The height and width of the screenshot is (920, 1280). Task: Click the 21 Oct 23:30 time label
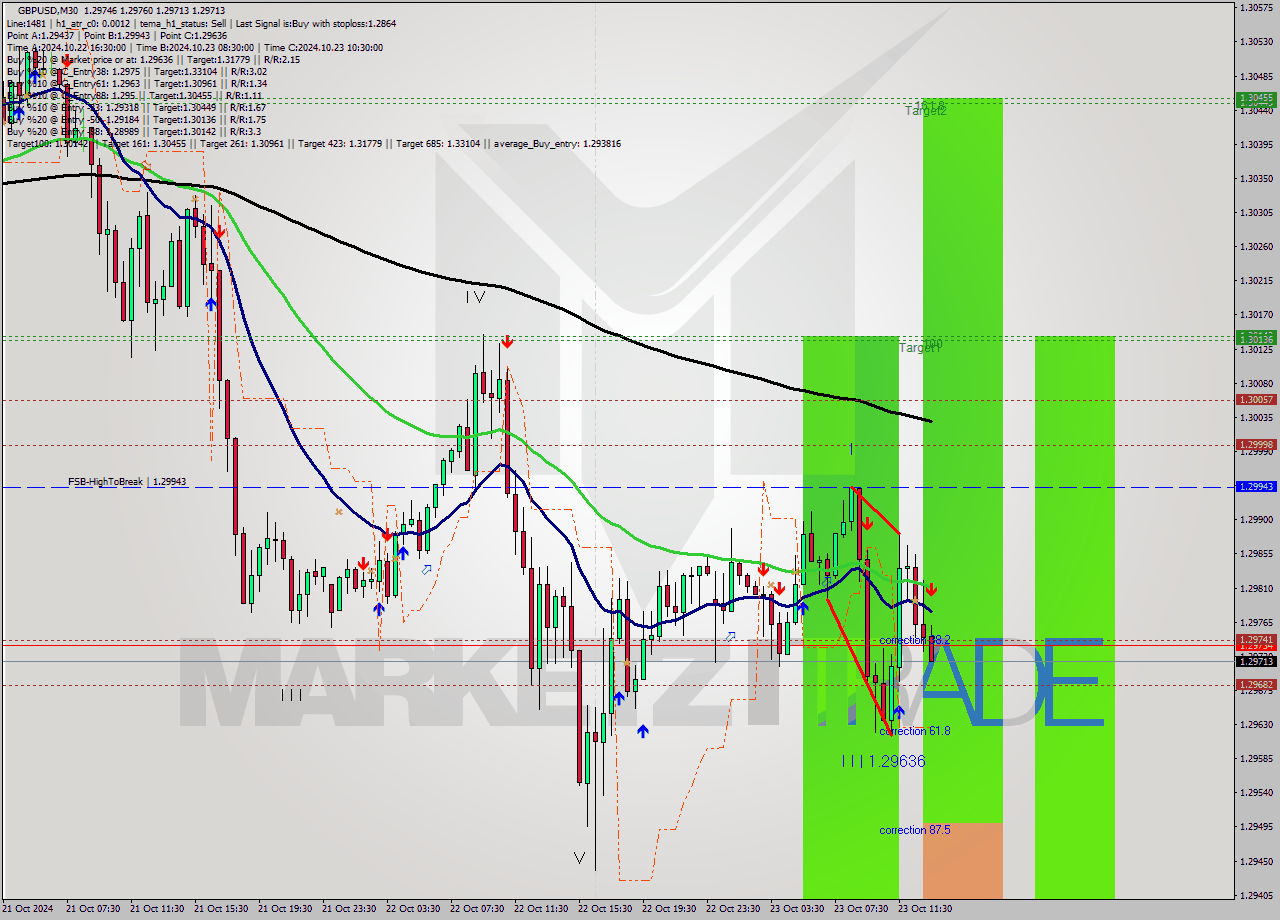pyautogui.click(x=349, y=909)
